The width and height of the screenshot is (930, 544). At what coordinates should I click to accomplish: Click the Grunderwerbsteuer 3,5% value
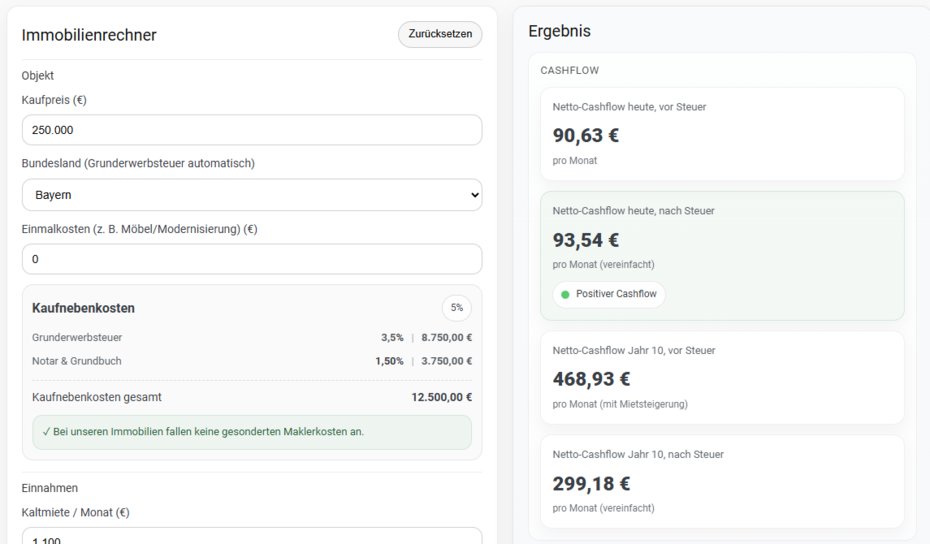392,338
